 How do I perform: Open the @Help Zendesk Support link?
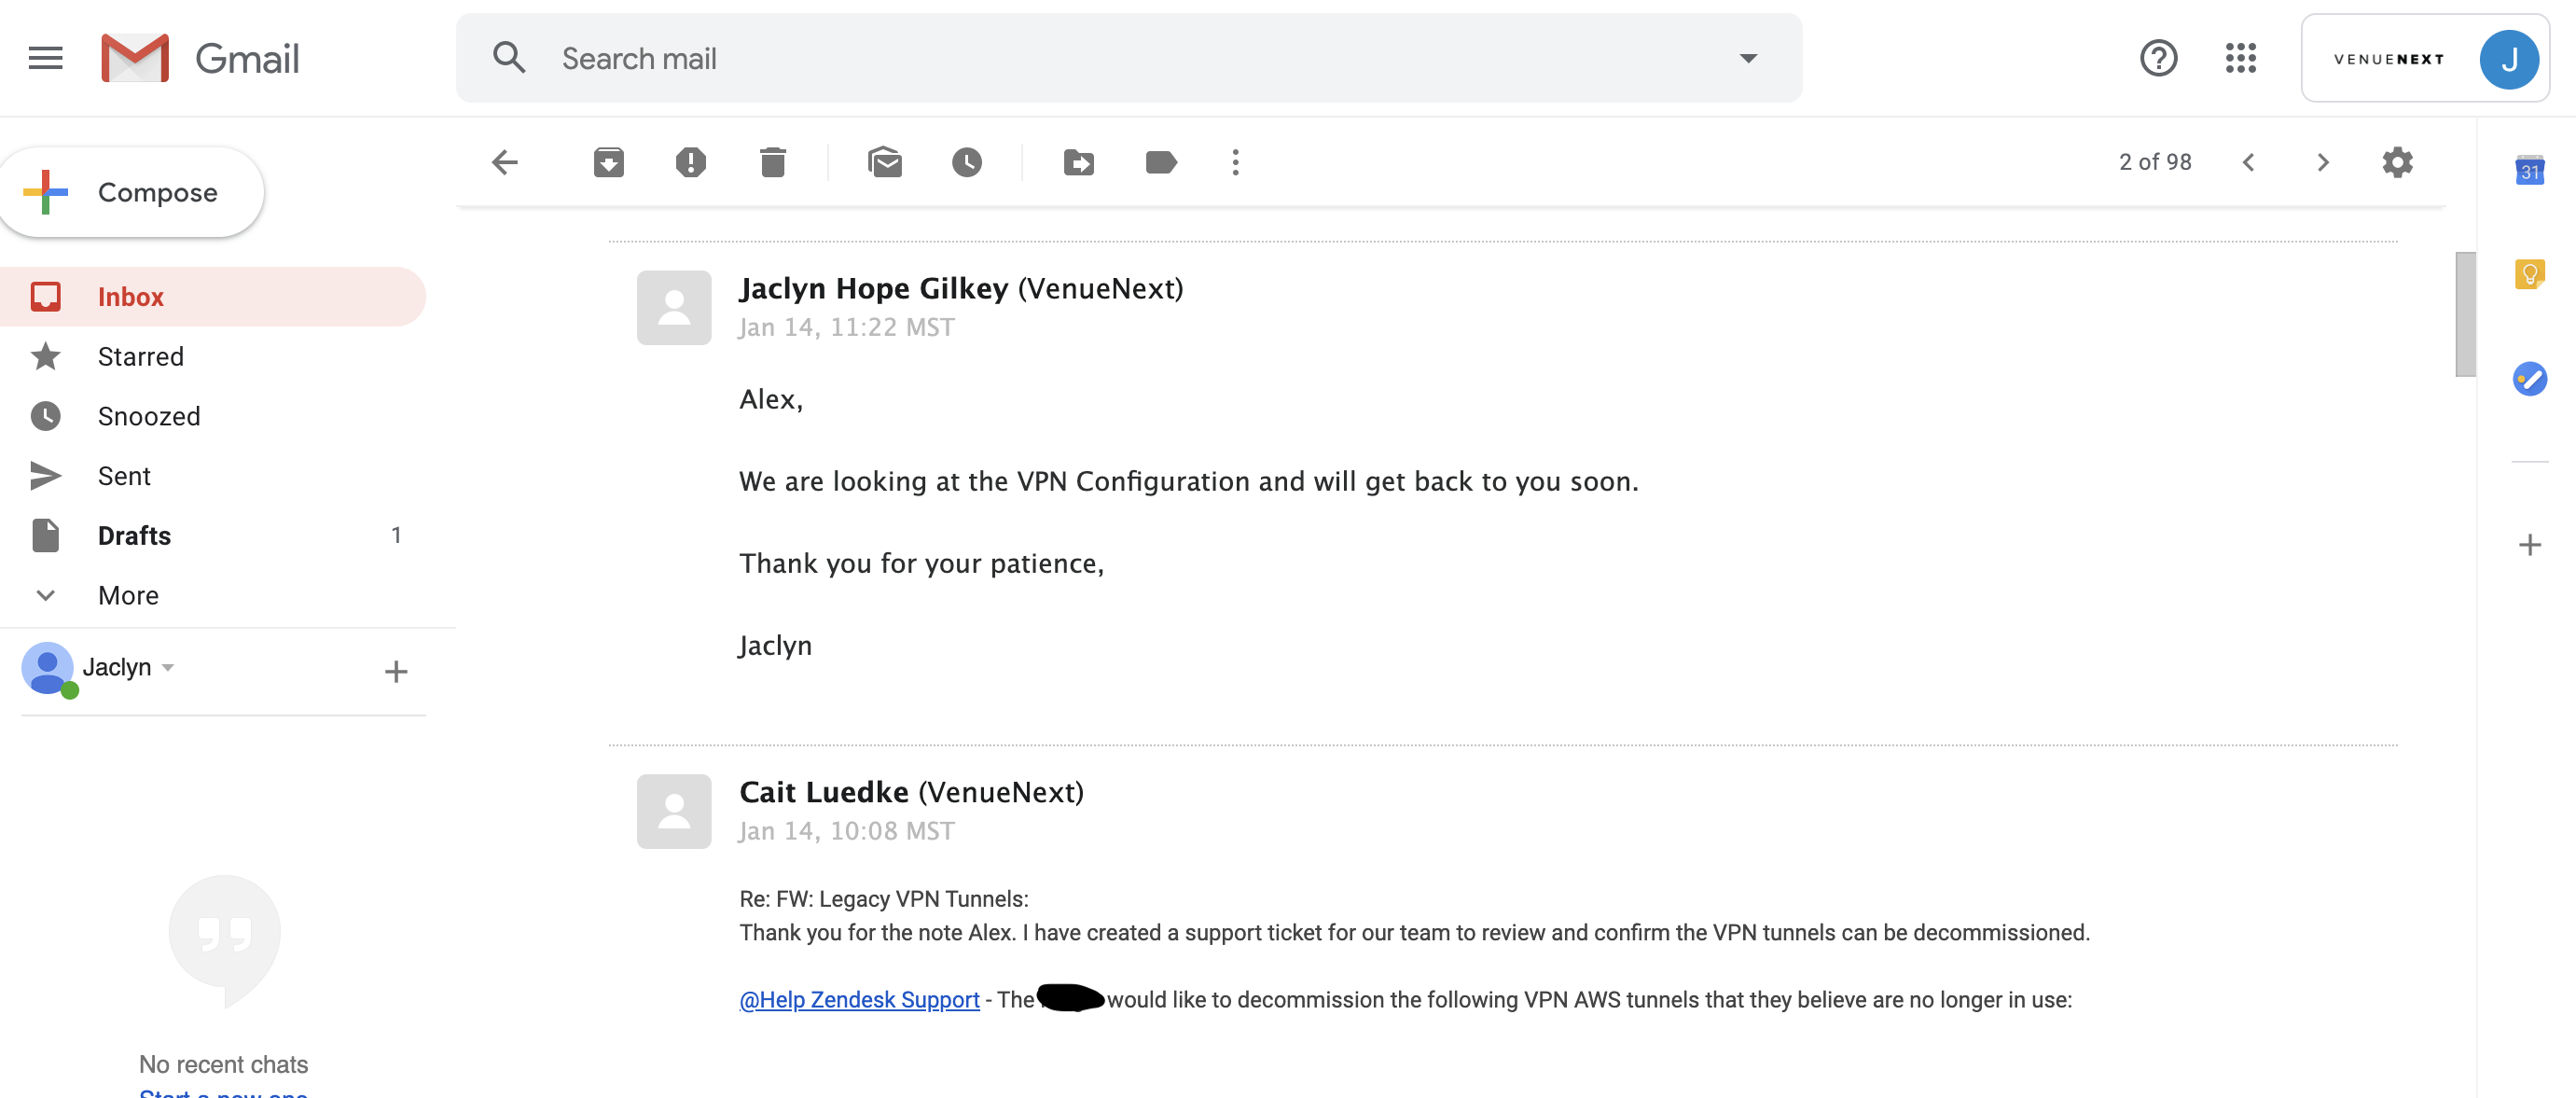click(x=859, y=999)
